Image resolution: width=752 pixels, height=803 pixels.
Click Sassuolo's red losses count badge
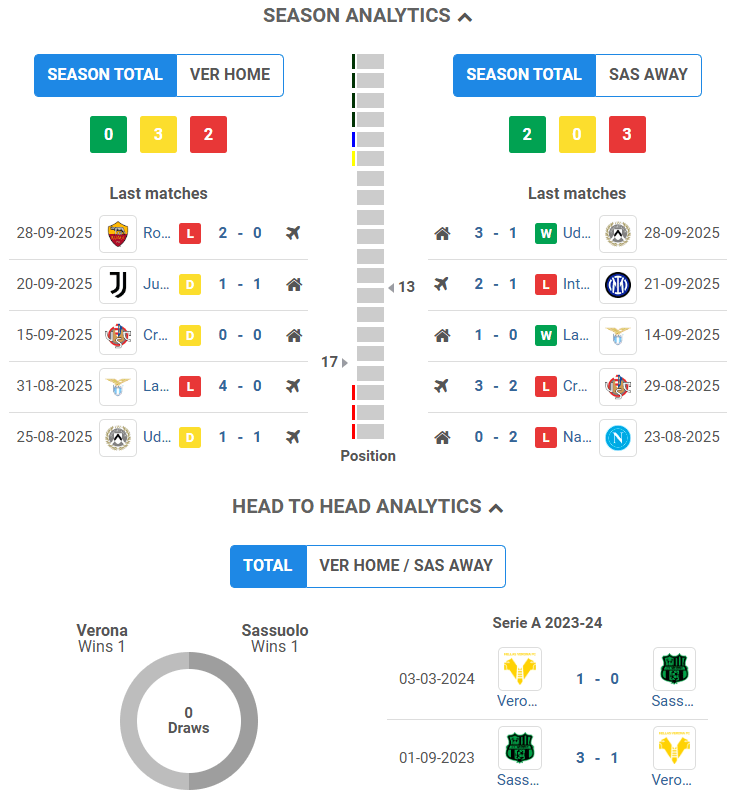click(x=627, y=135)
